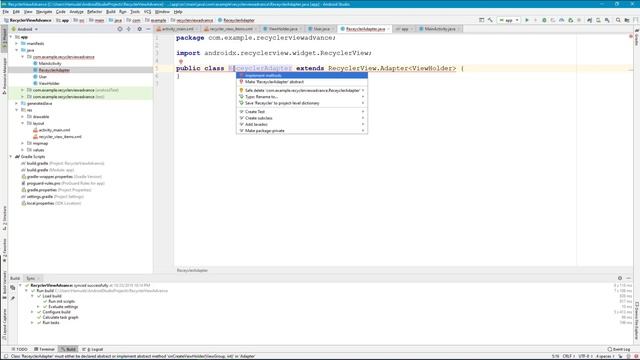The height and width of the screenshot is (360, 640).
Task: Open Project panel gear settings
Action: (140, 29)
